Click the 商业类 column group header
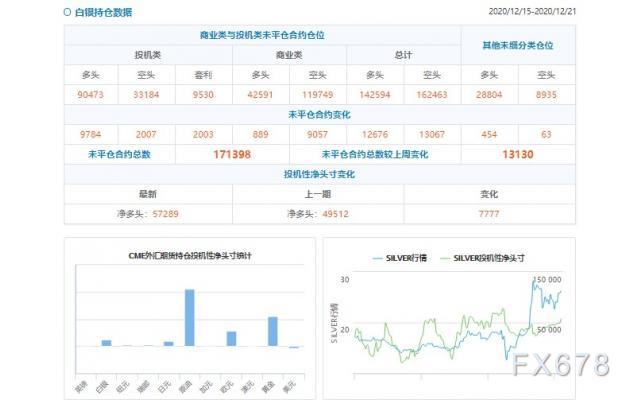Viewport: 640px width, 400px height. (289, 55)
